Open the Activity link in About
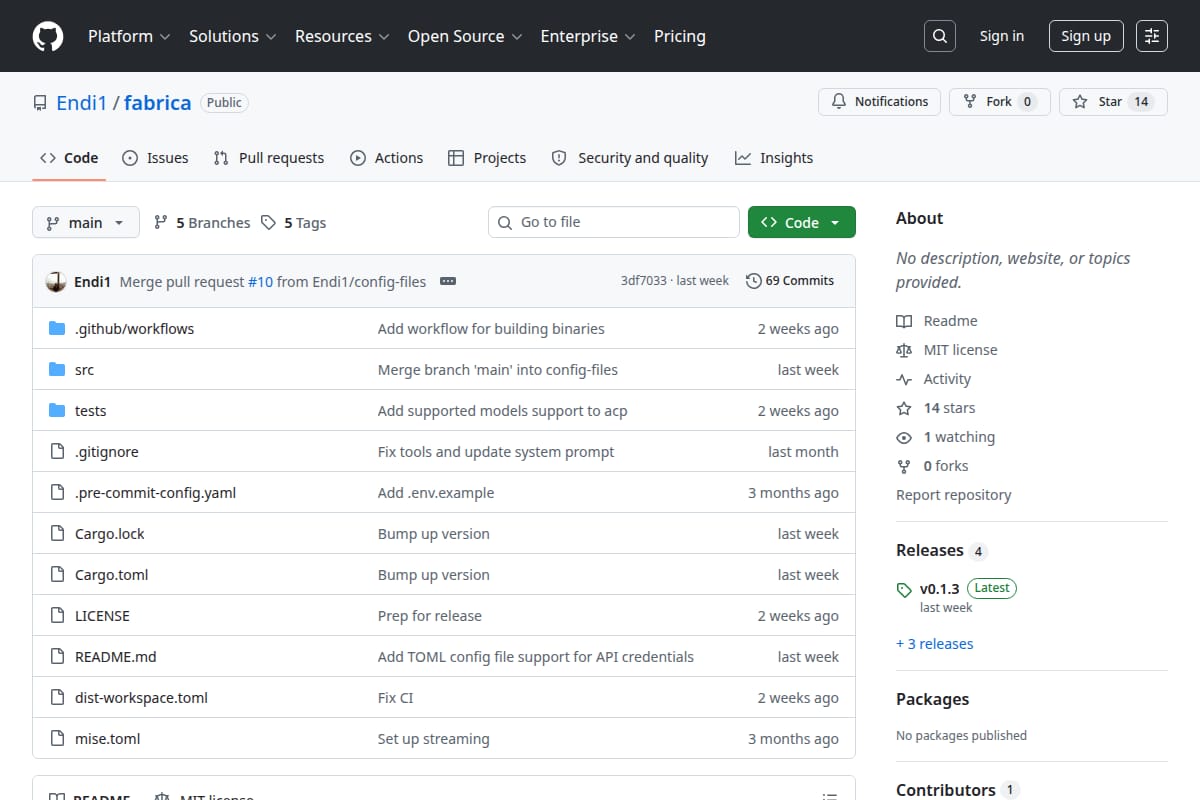Screen dimensions: 1200x800 click(934, 379)
